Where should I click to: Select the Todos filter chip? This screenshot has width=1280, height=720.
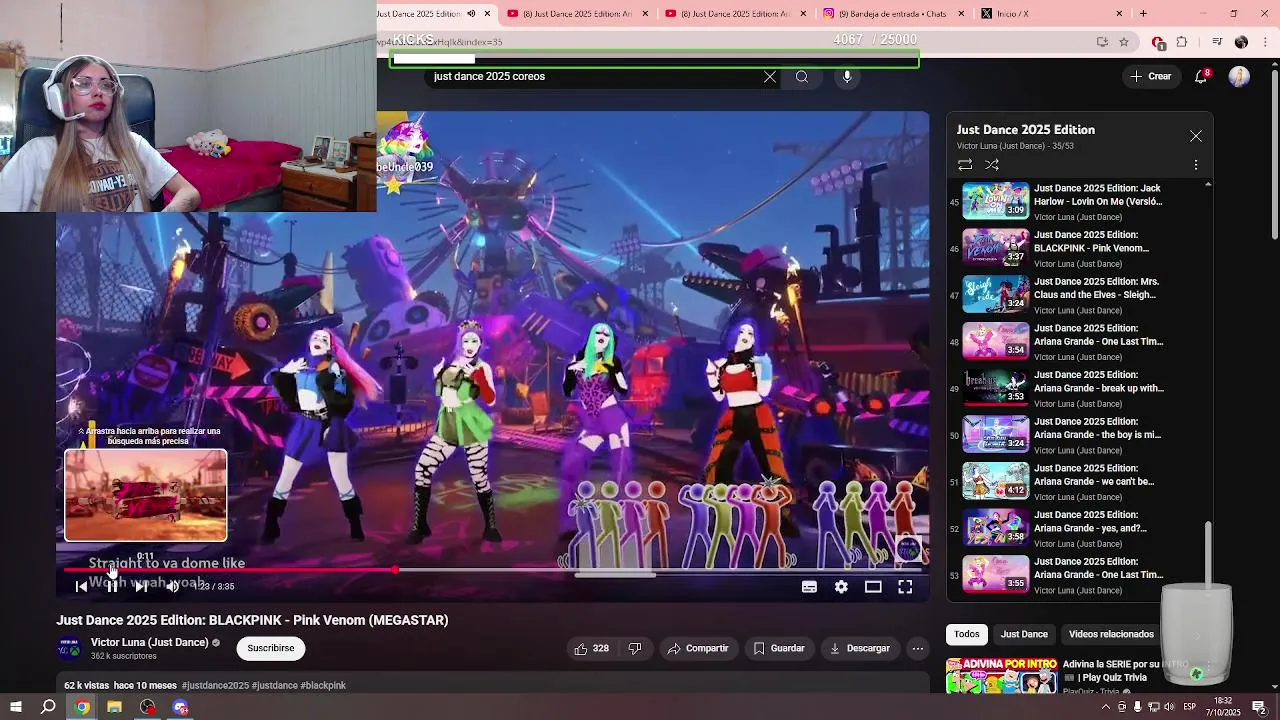[x=966, y=634]
